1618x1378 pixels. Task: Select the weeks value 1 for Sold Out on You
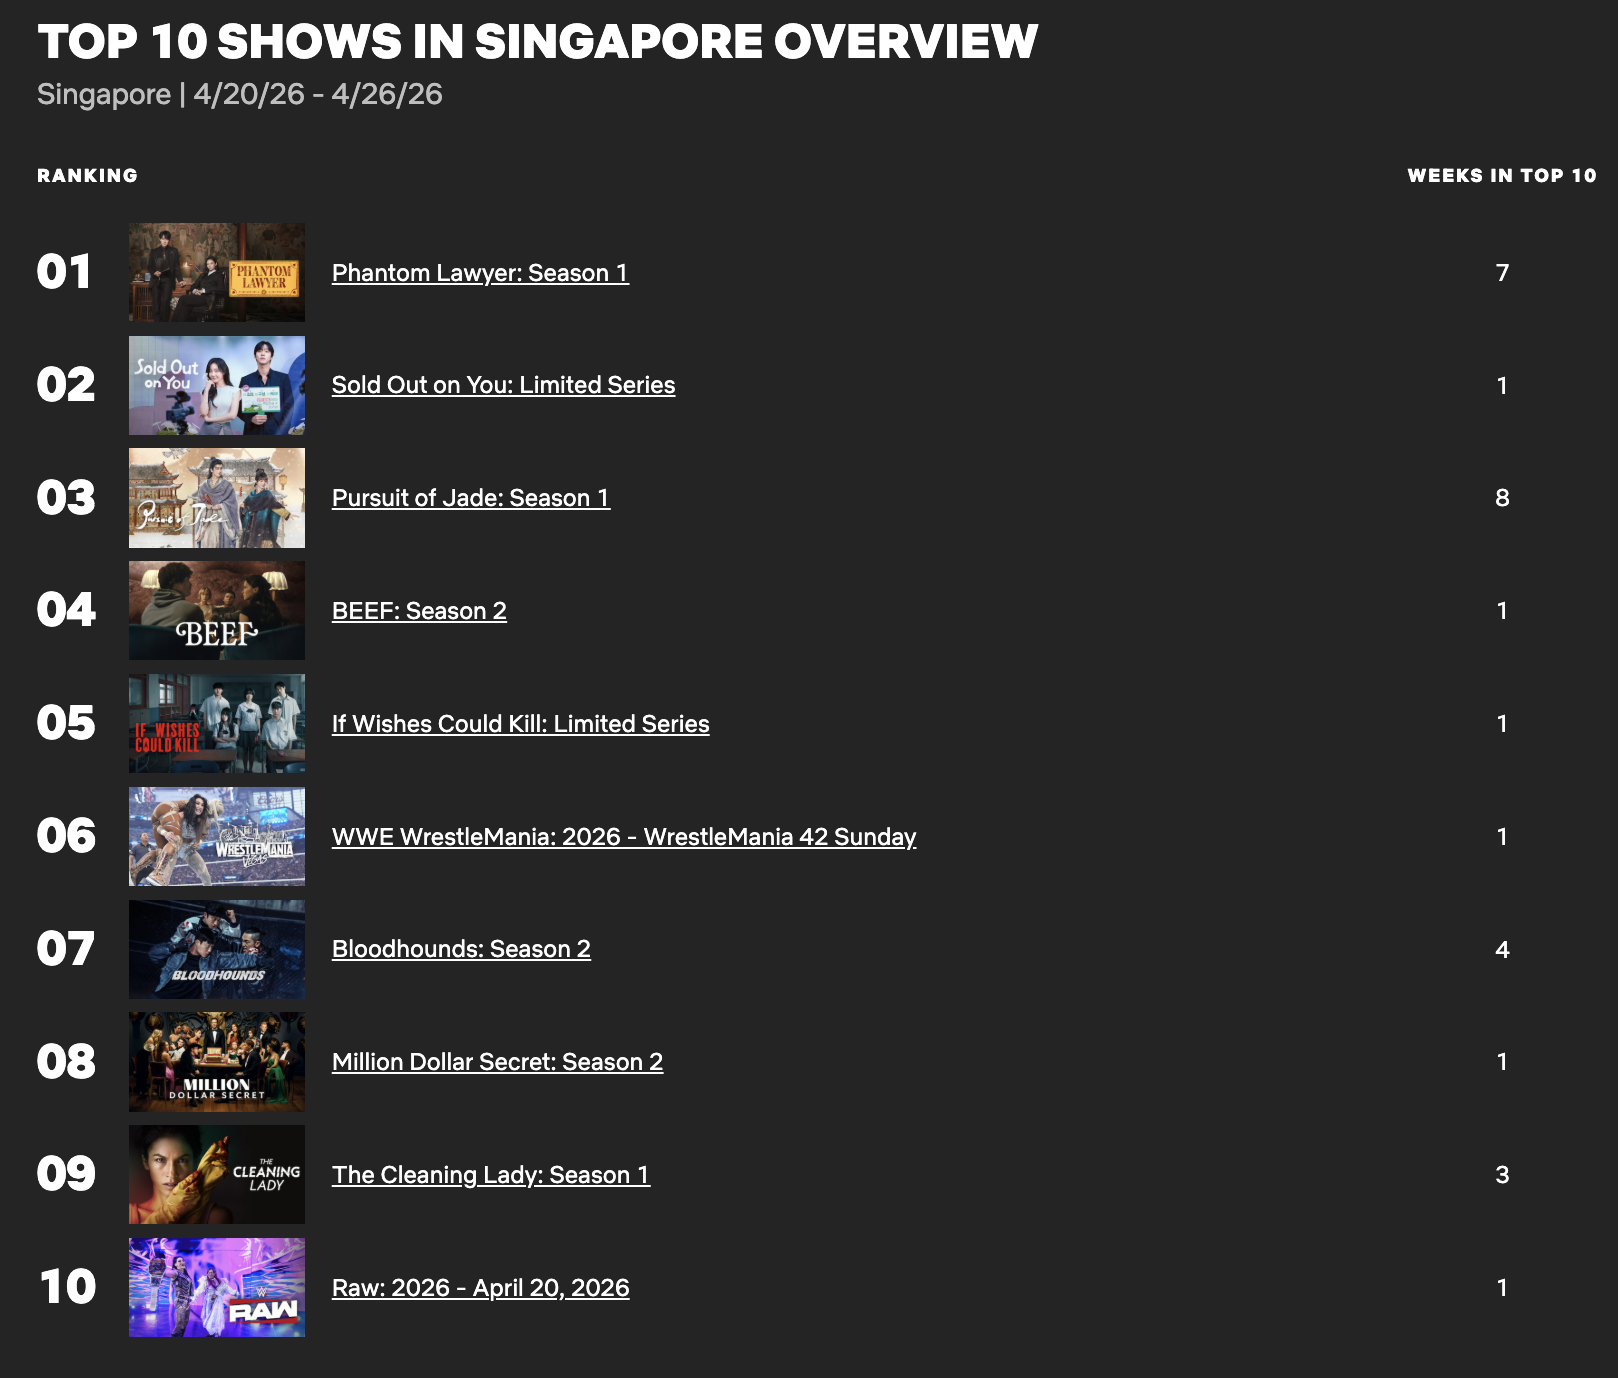pos(1502,385)
